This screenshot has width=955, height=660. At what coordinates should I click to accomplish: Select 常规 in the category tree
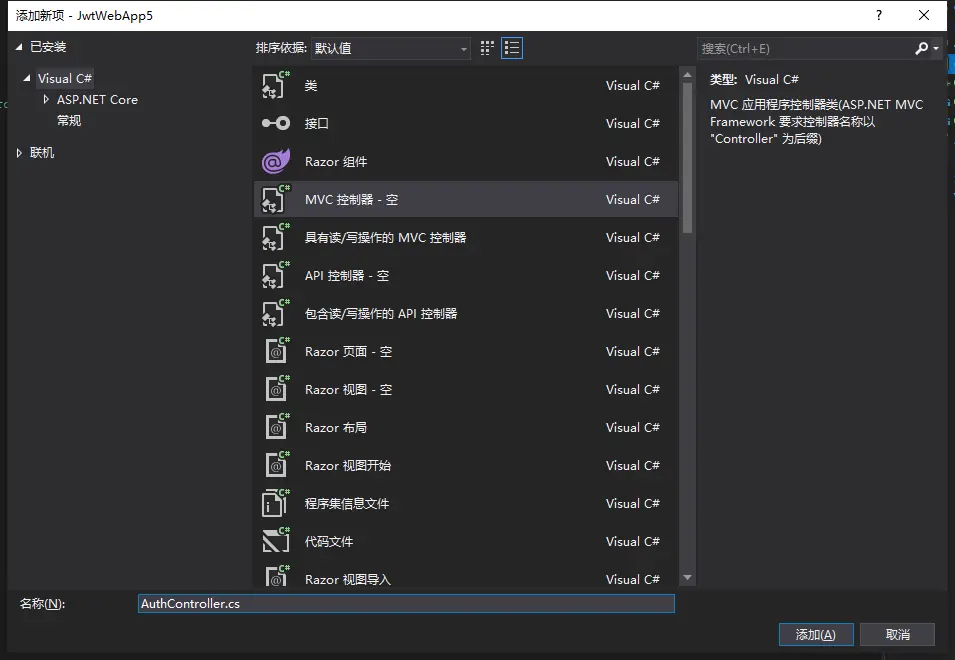69,121
